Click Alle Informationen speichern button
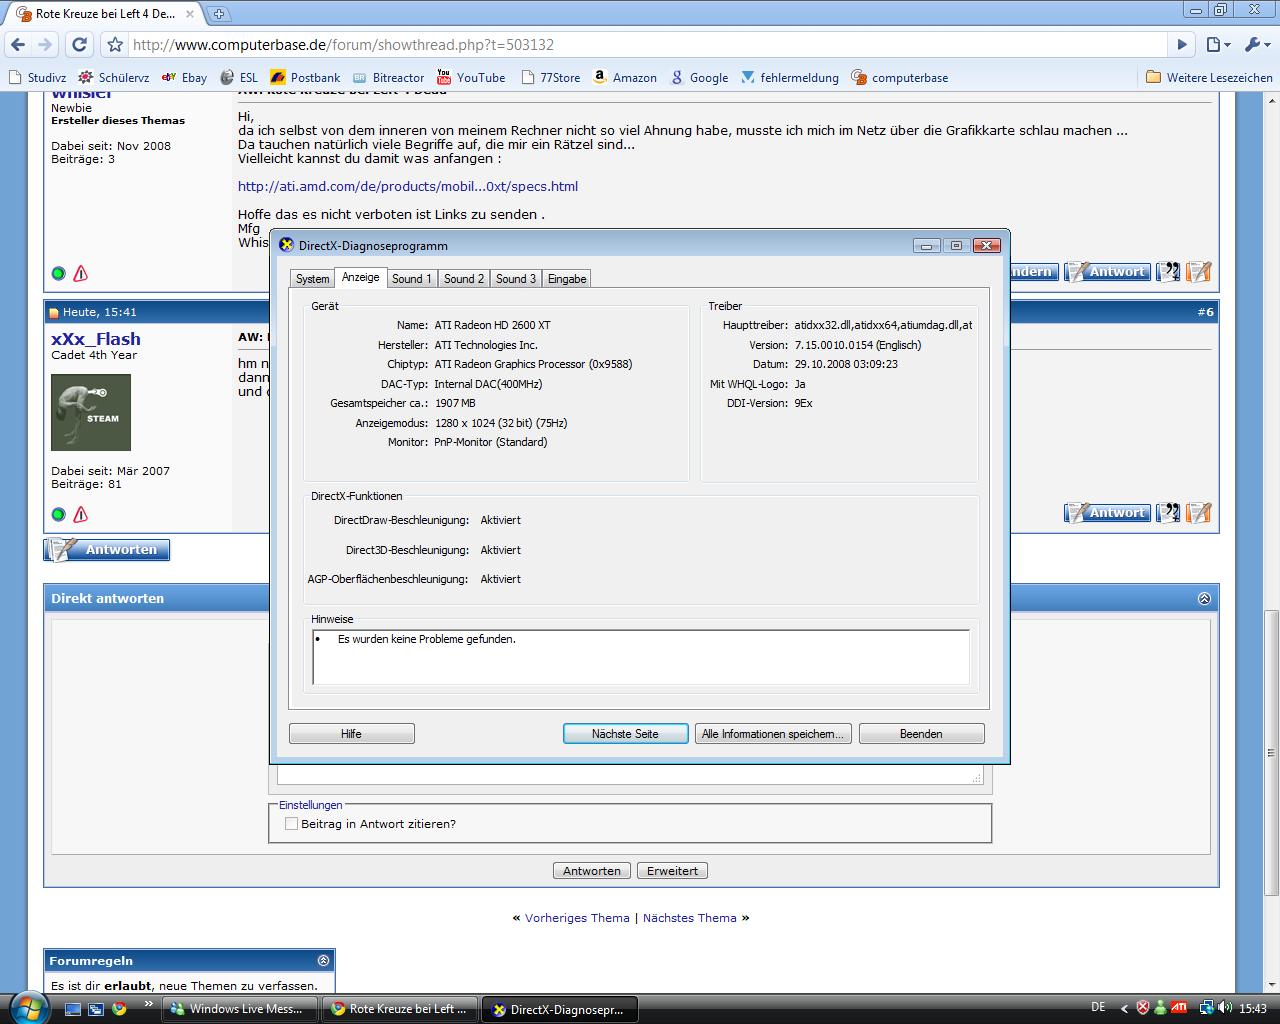 (x=773, y=734)
